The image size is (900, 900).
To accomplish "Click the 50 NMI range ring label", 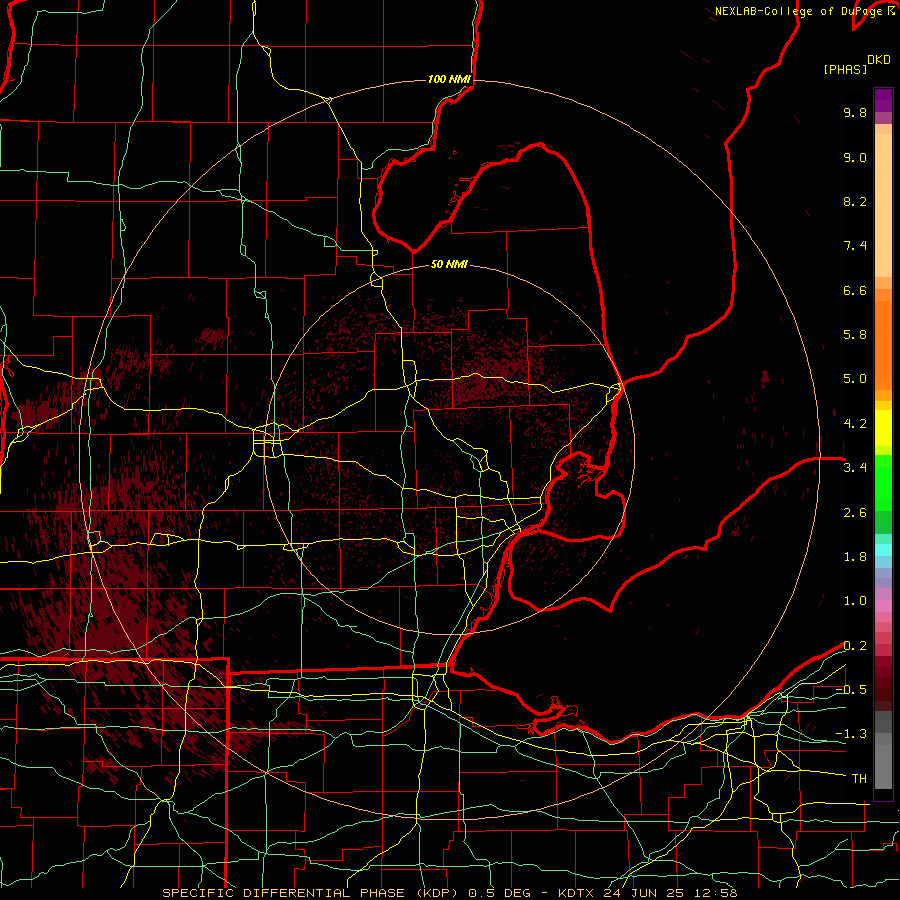I will tap(449, 264).
